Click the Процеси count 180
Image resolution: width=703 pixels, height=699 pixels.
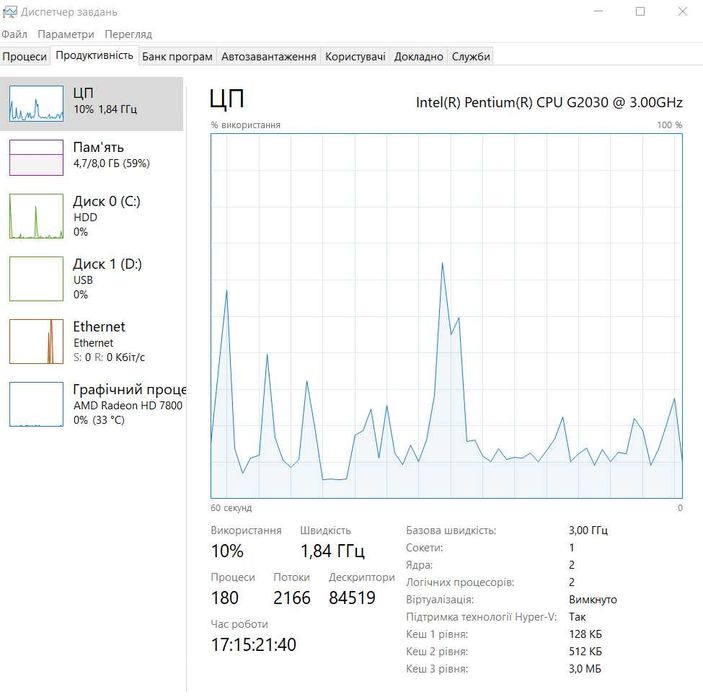pyautogui.click(x=225, y=598)
